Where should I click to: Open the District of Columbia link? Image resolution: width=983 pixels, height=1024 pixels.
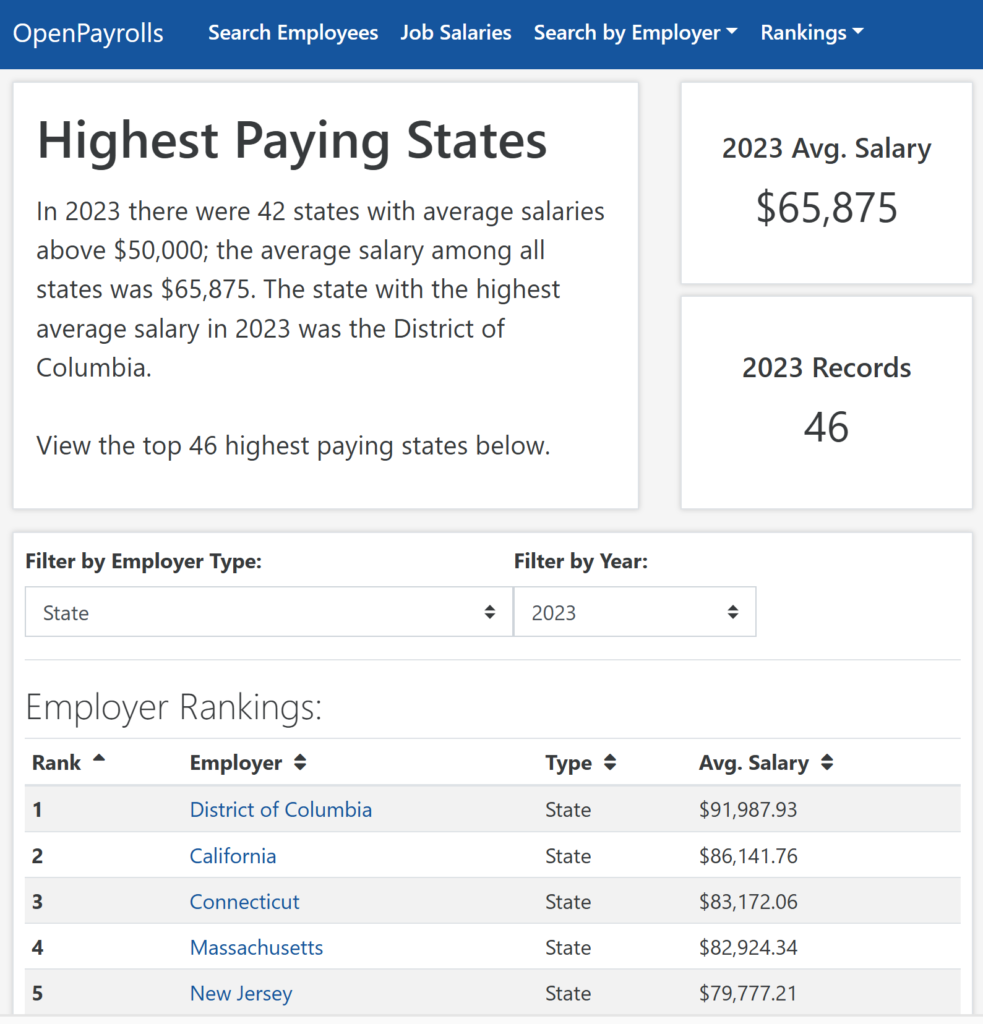[280, 810]
